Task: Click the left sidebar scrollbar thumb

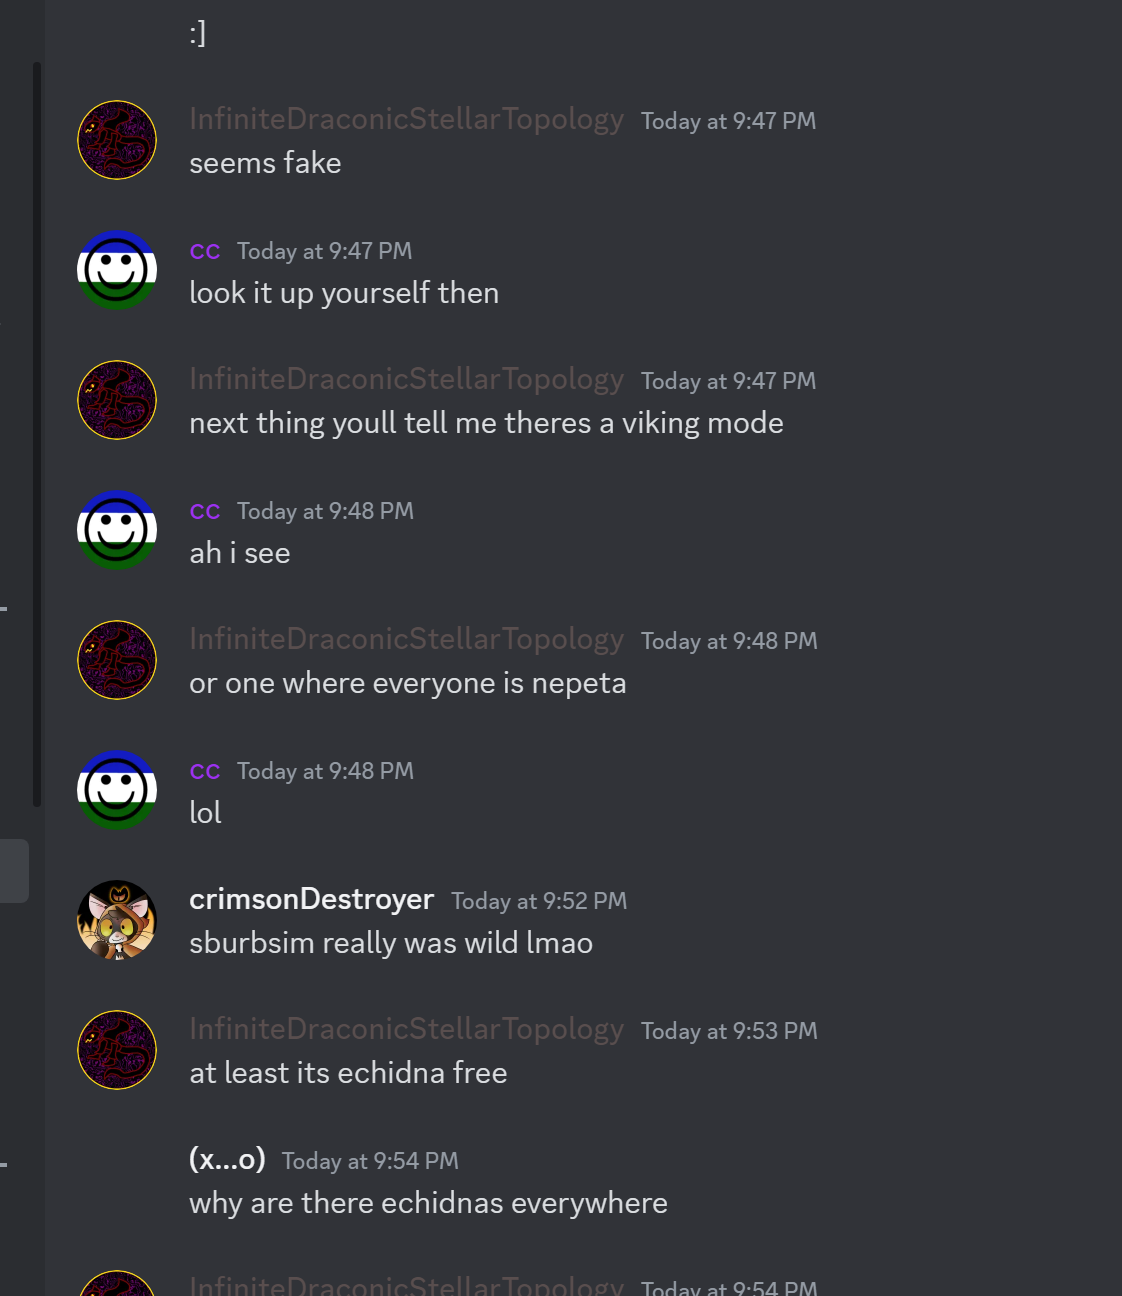Action: tap(37, 433)
